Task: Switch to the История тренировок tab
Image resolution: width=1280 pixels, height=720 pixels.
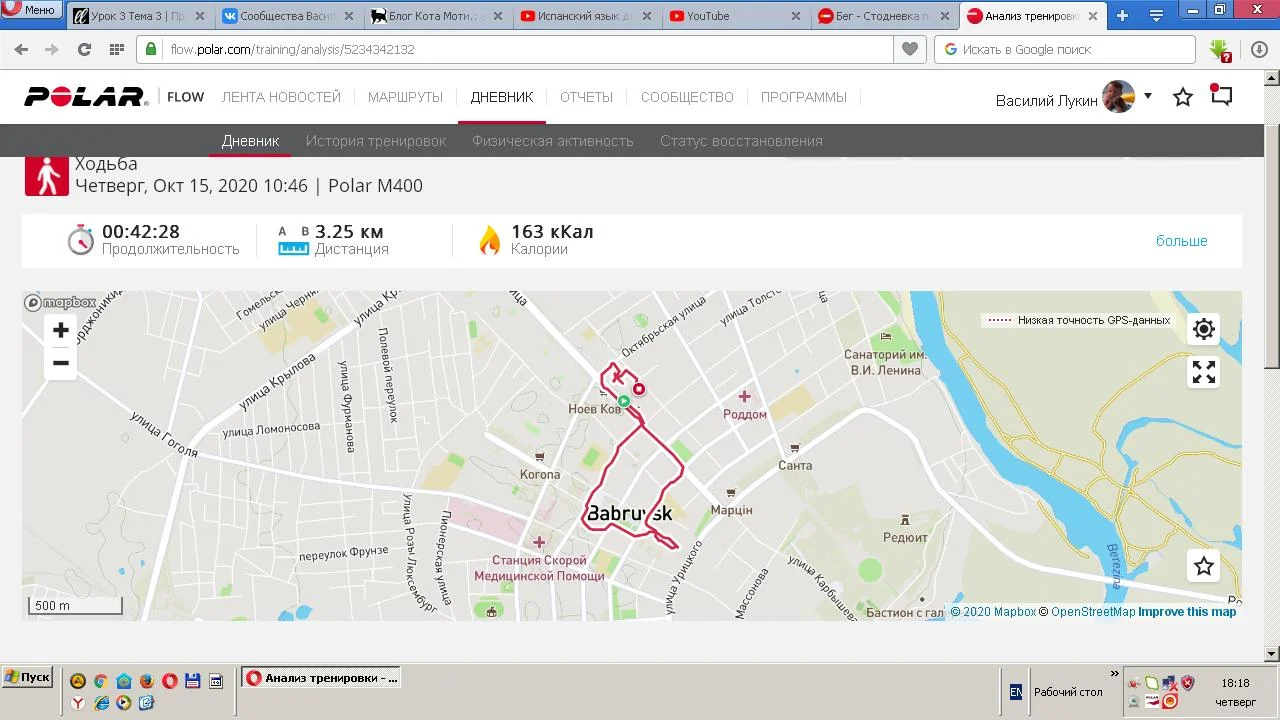Action: pyautogui.click(x=376, y=141)
